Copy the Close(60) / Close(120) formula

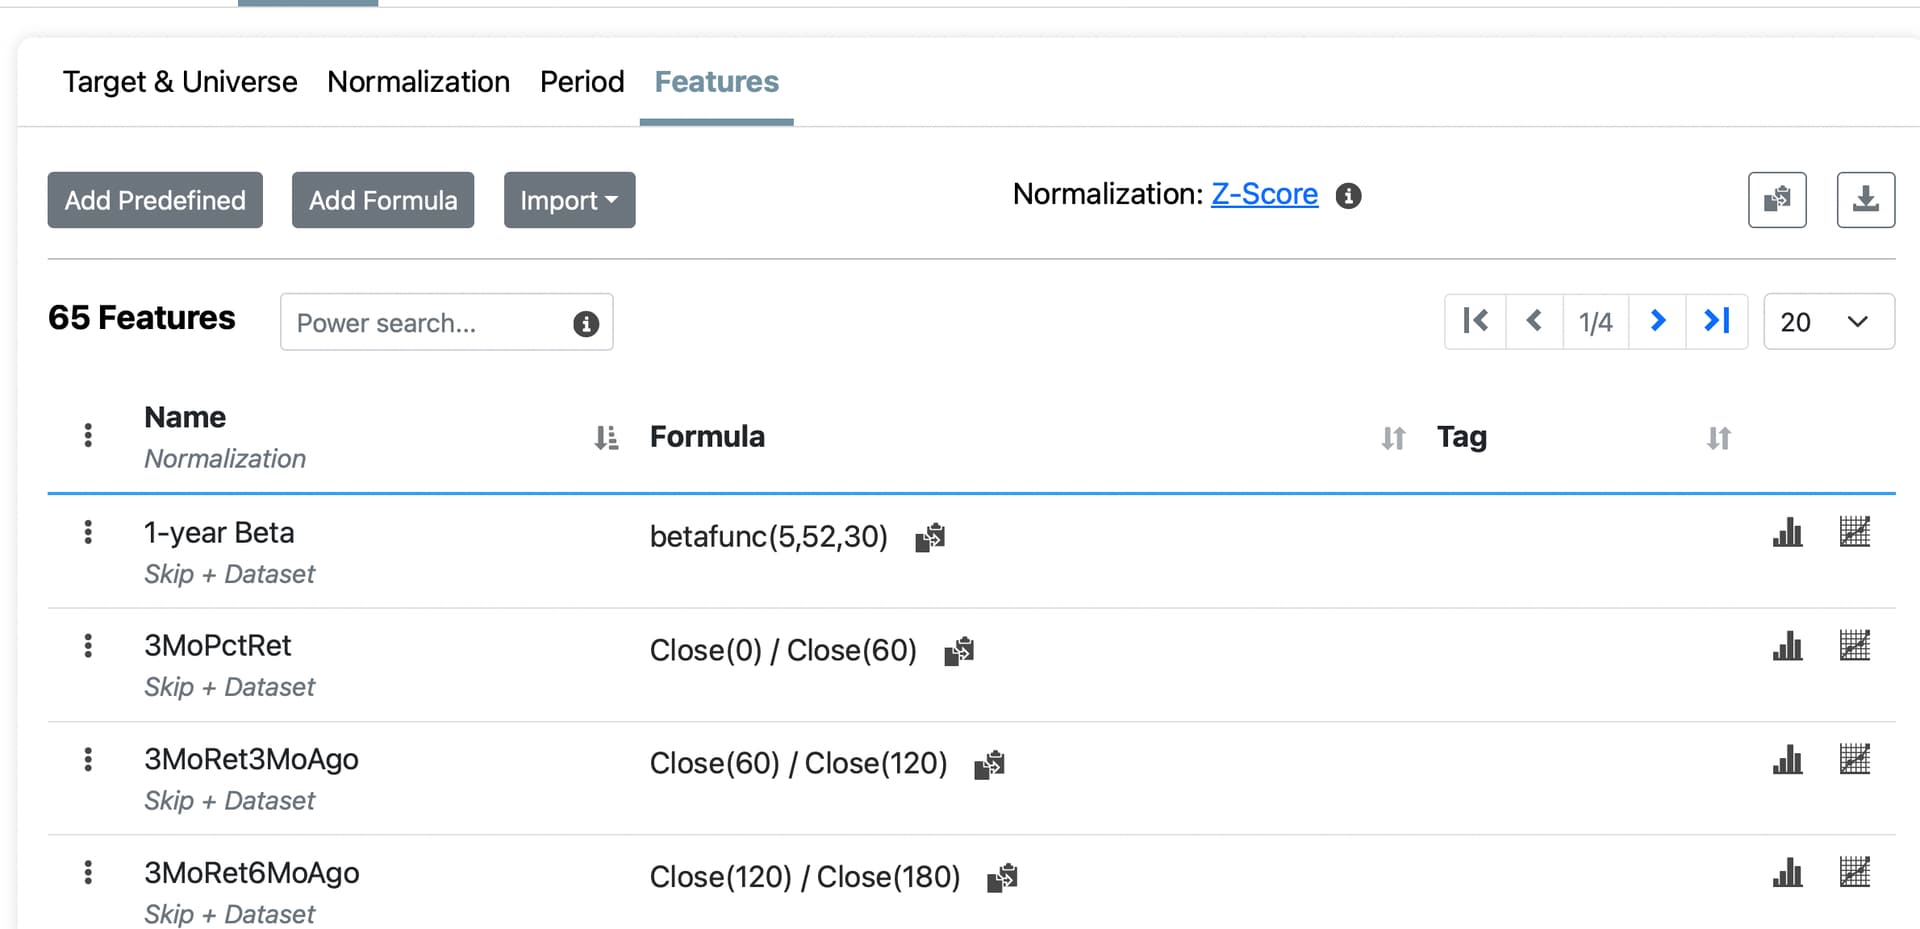click(x=989, y=765)
